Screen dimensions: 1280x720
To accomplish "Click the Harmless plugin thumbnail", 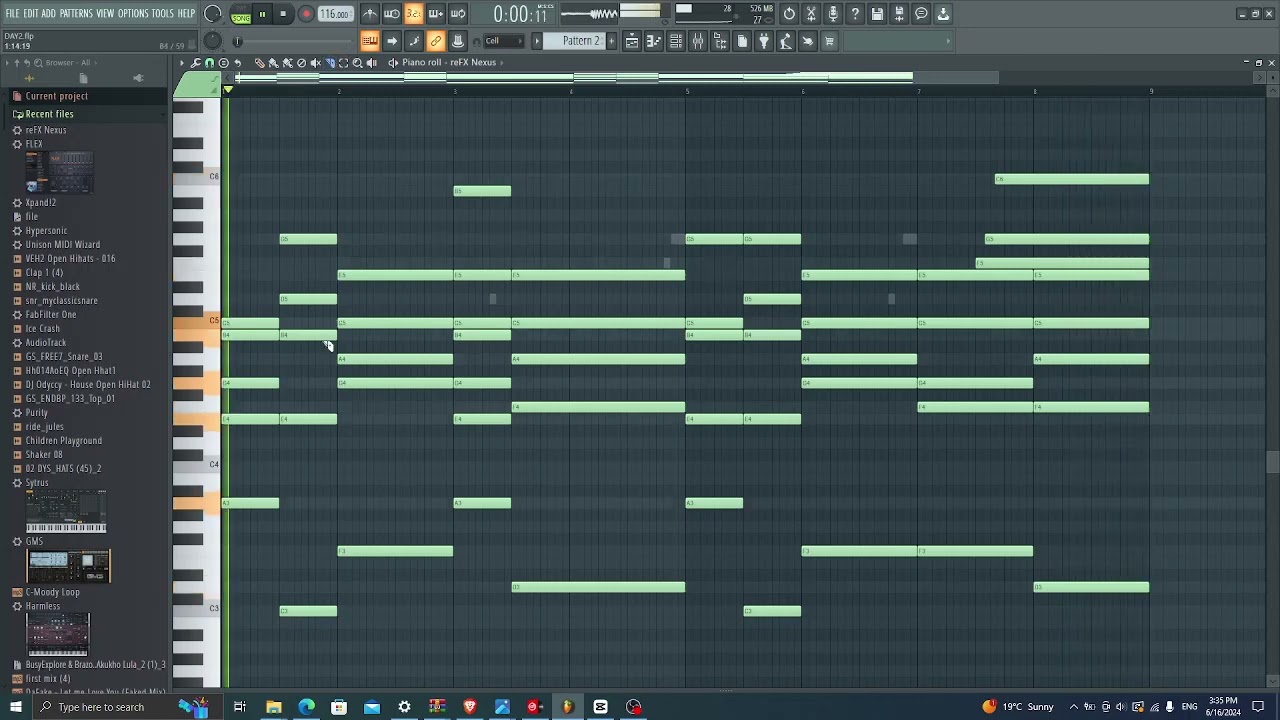I will tap(58, 635).
